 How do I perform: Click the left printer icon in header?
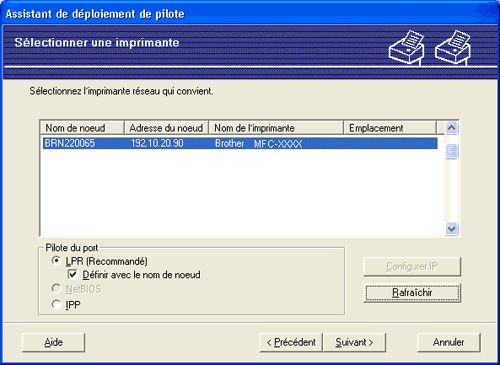coord(406,48)
